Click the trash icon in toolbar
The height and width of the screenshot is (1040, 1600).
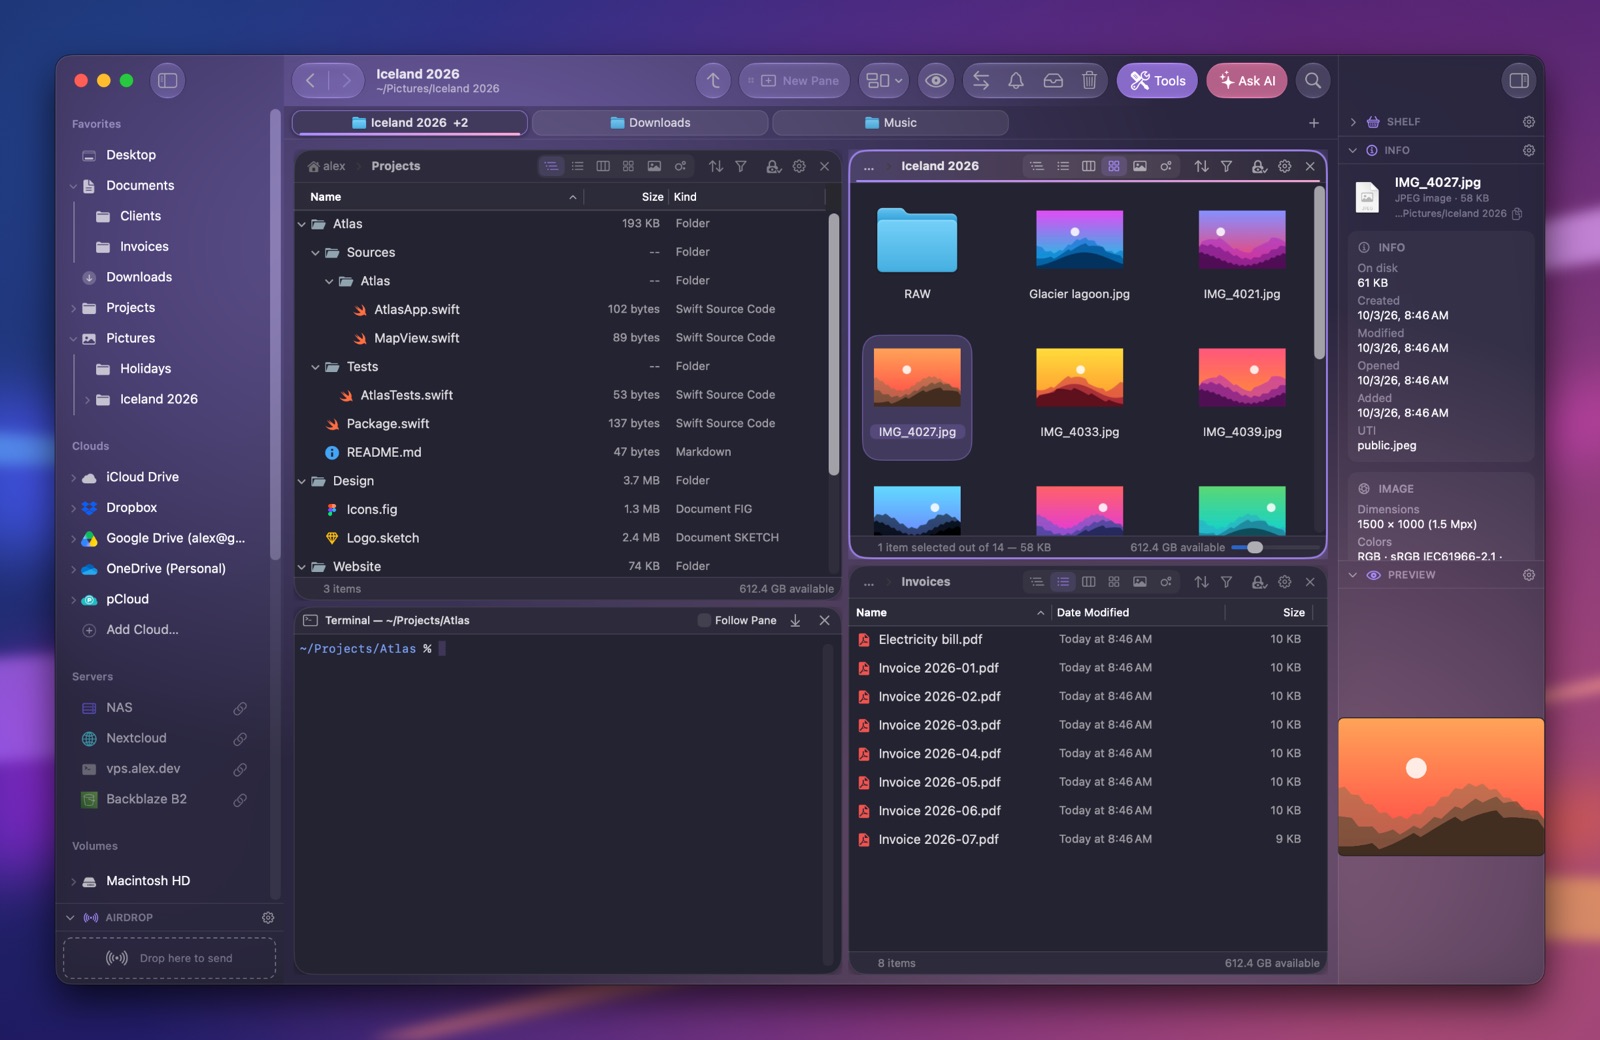(1089, 81)
